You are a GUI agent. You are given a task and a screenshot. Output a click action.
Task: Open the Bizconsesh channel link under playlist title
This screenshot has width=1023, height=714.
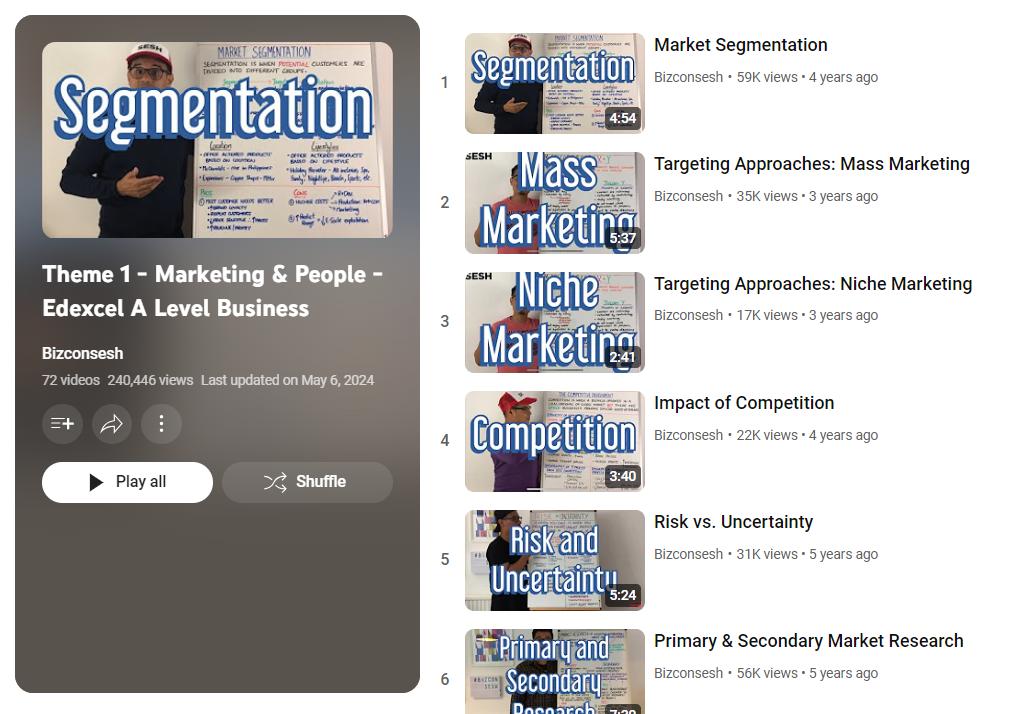83,354
